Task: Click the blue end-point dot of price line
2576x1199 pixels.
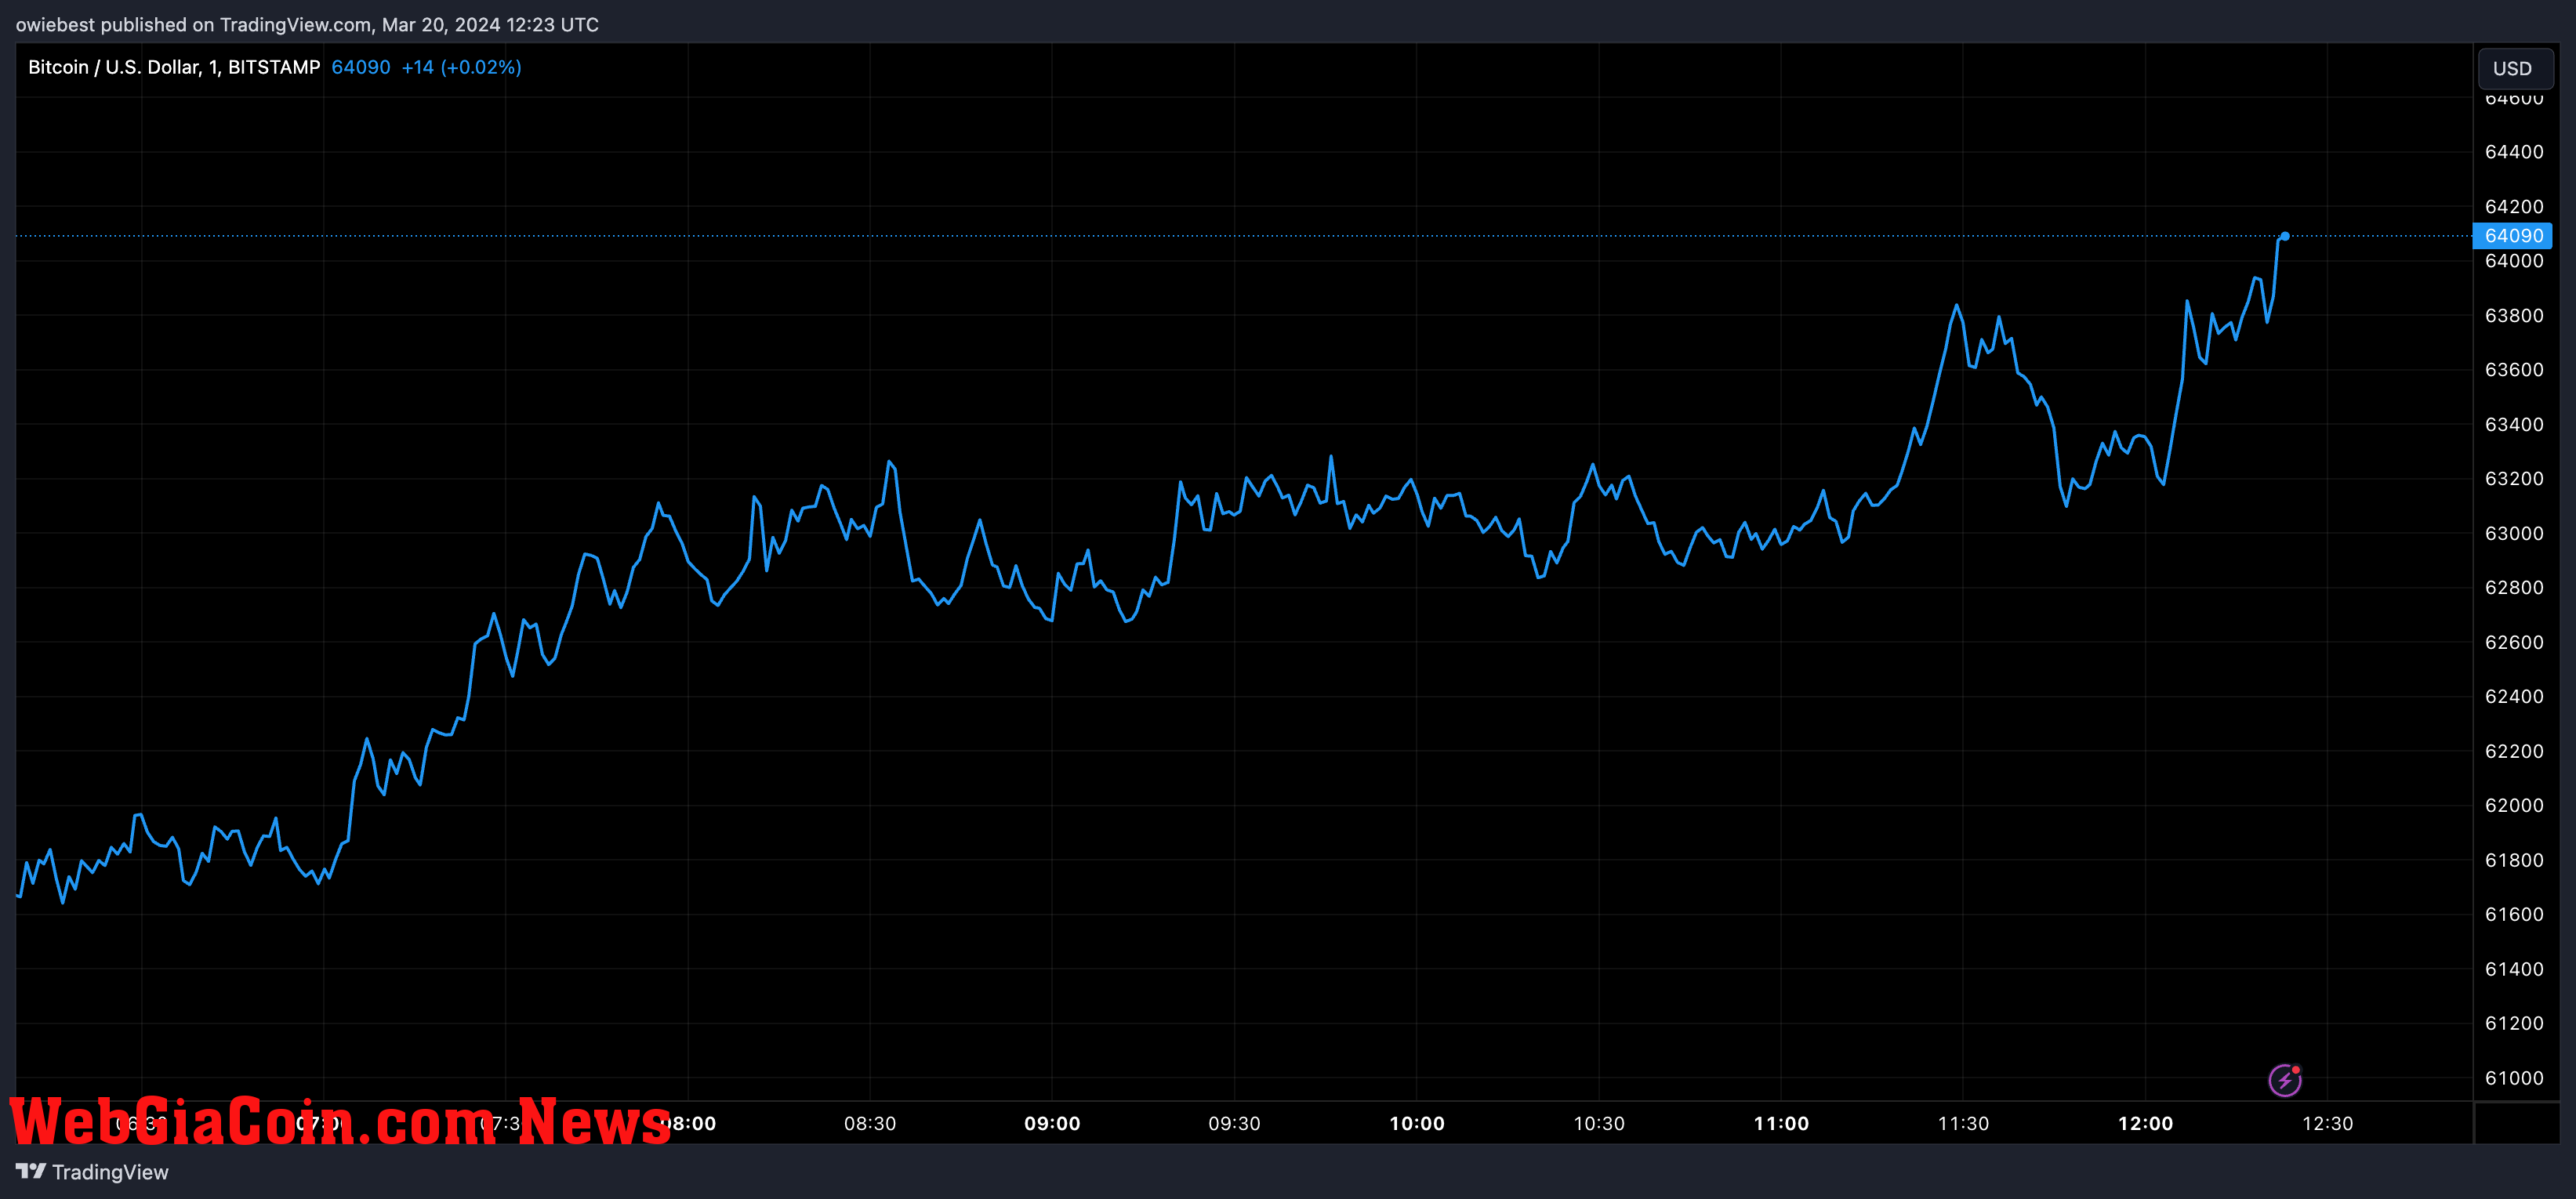Action: pos(2285,236)
